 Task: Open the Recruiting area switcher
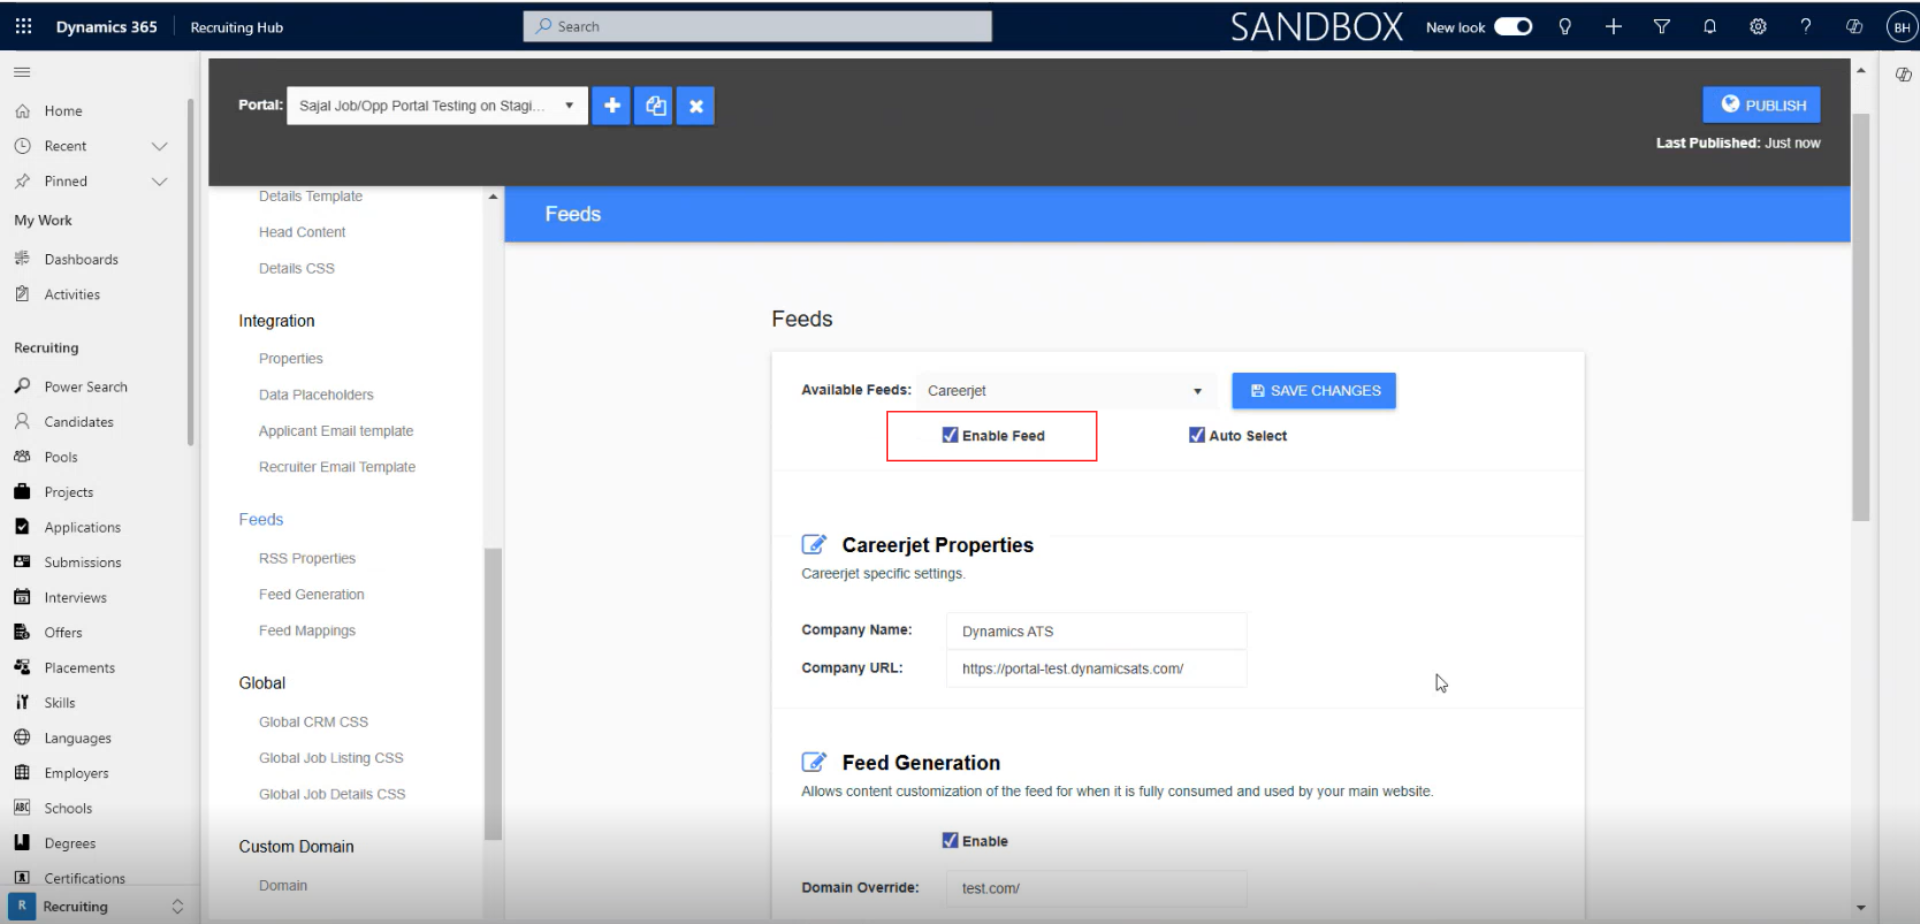pyautogui.click(x=98, y=906)
